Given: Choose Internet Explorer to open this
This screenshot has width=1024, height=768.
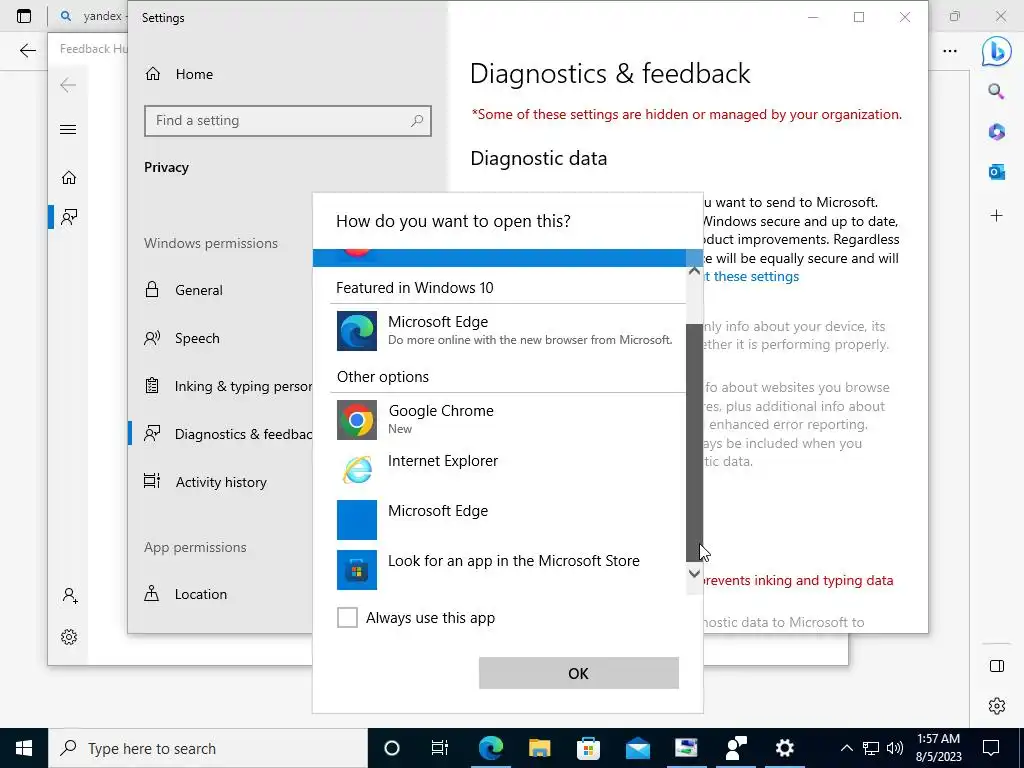Looking at the screenshot, I should [507, 469].
